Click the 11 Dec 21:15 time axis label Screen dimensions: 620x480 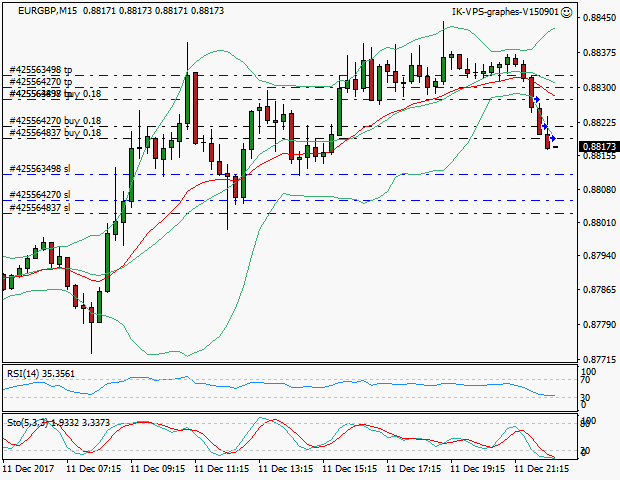[x=542, y=467]
